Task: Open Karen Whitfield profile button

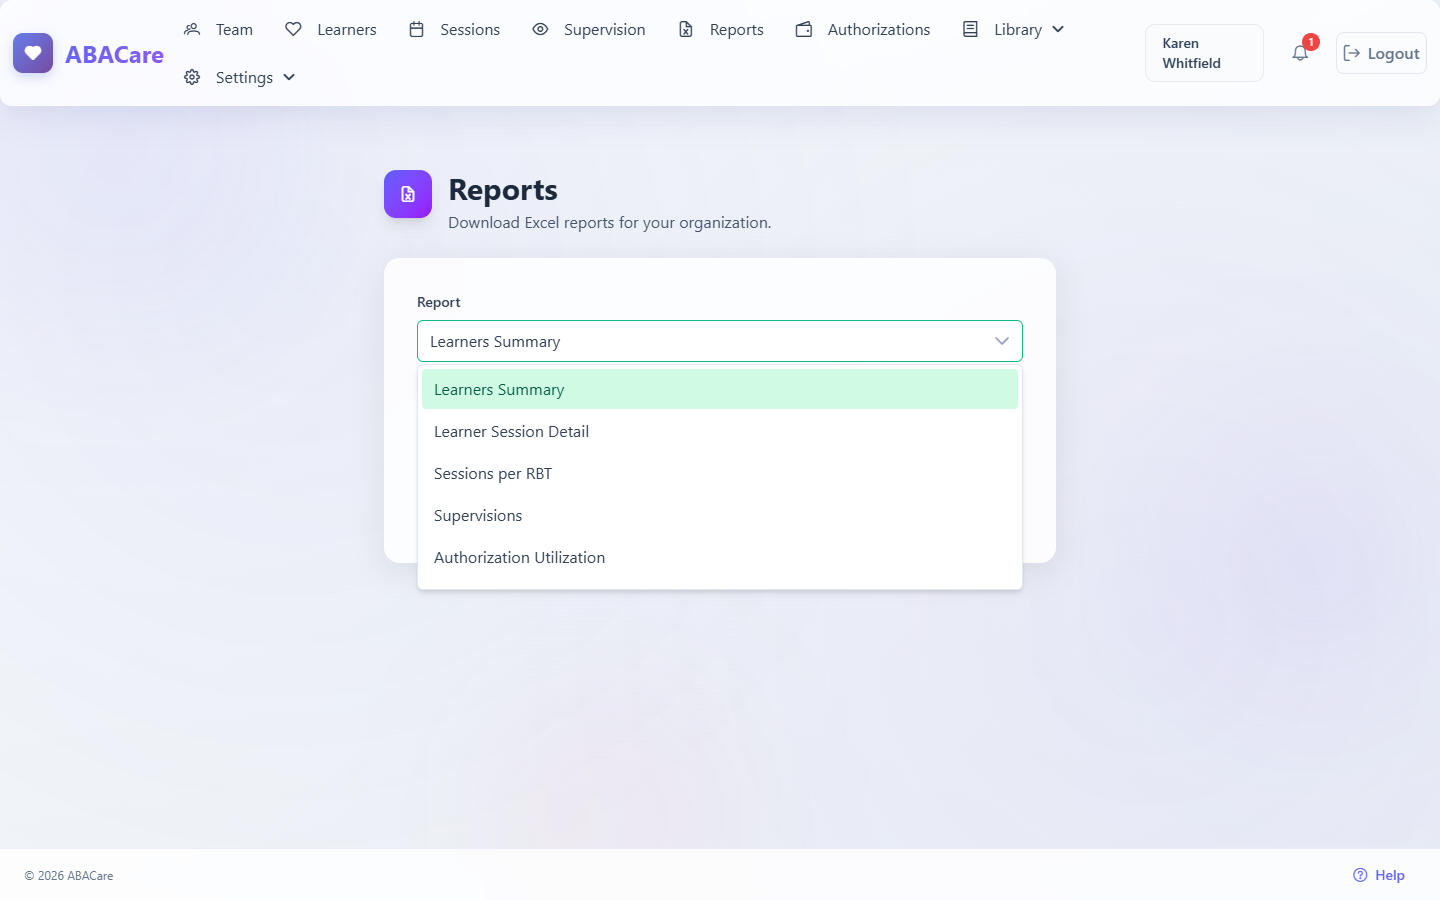Action: point(1204,53)
